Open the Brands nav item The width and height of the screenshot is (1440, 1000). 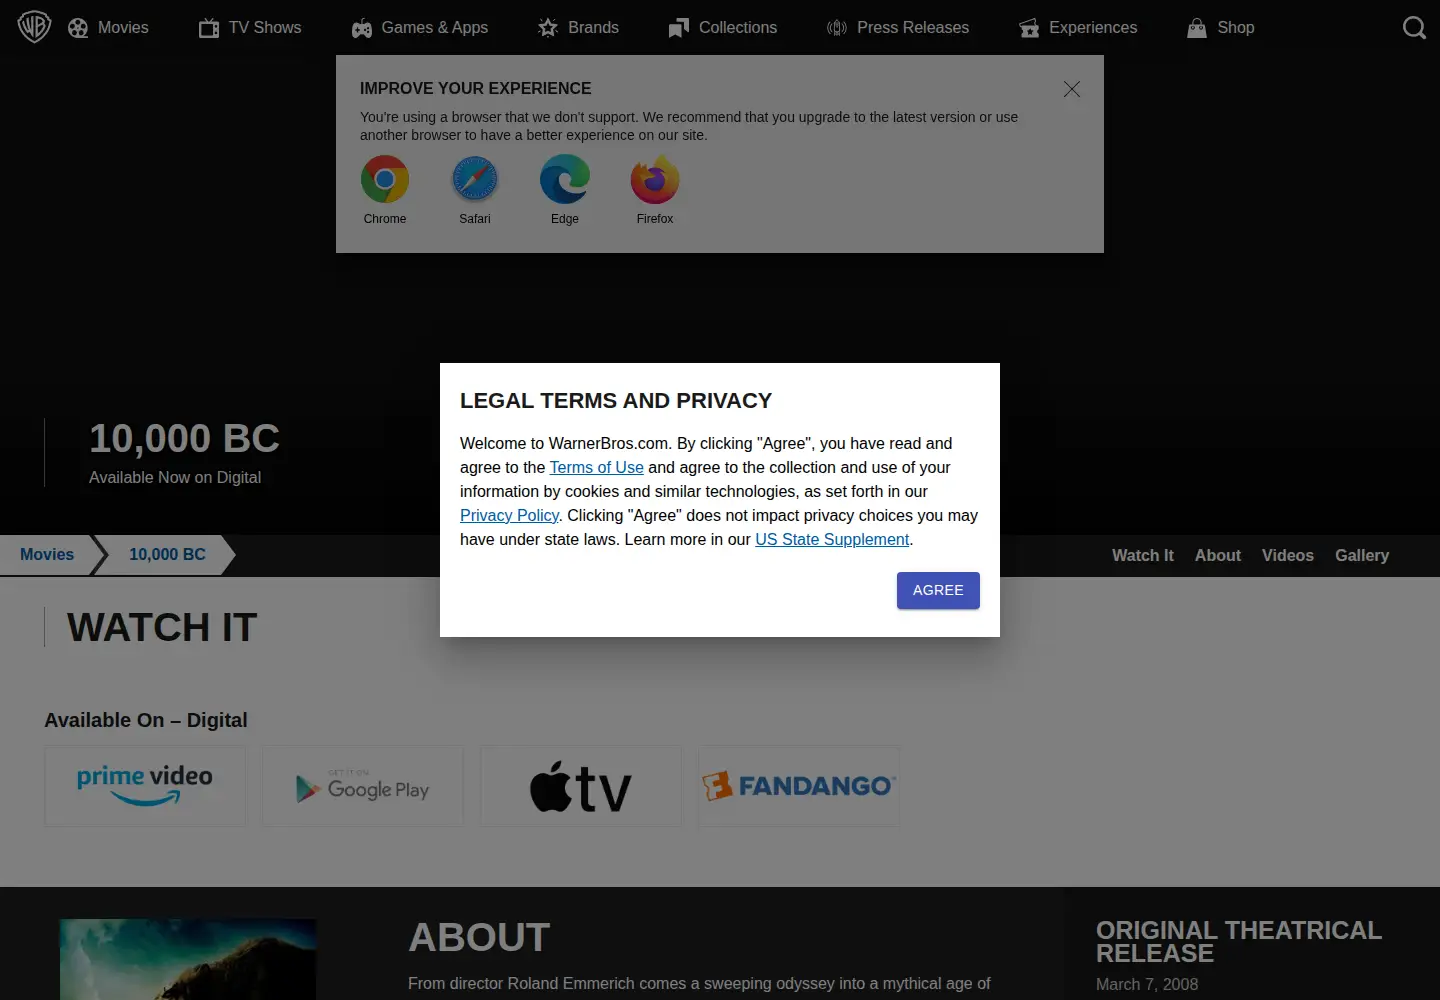[x=578, y=28]
